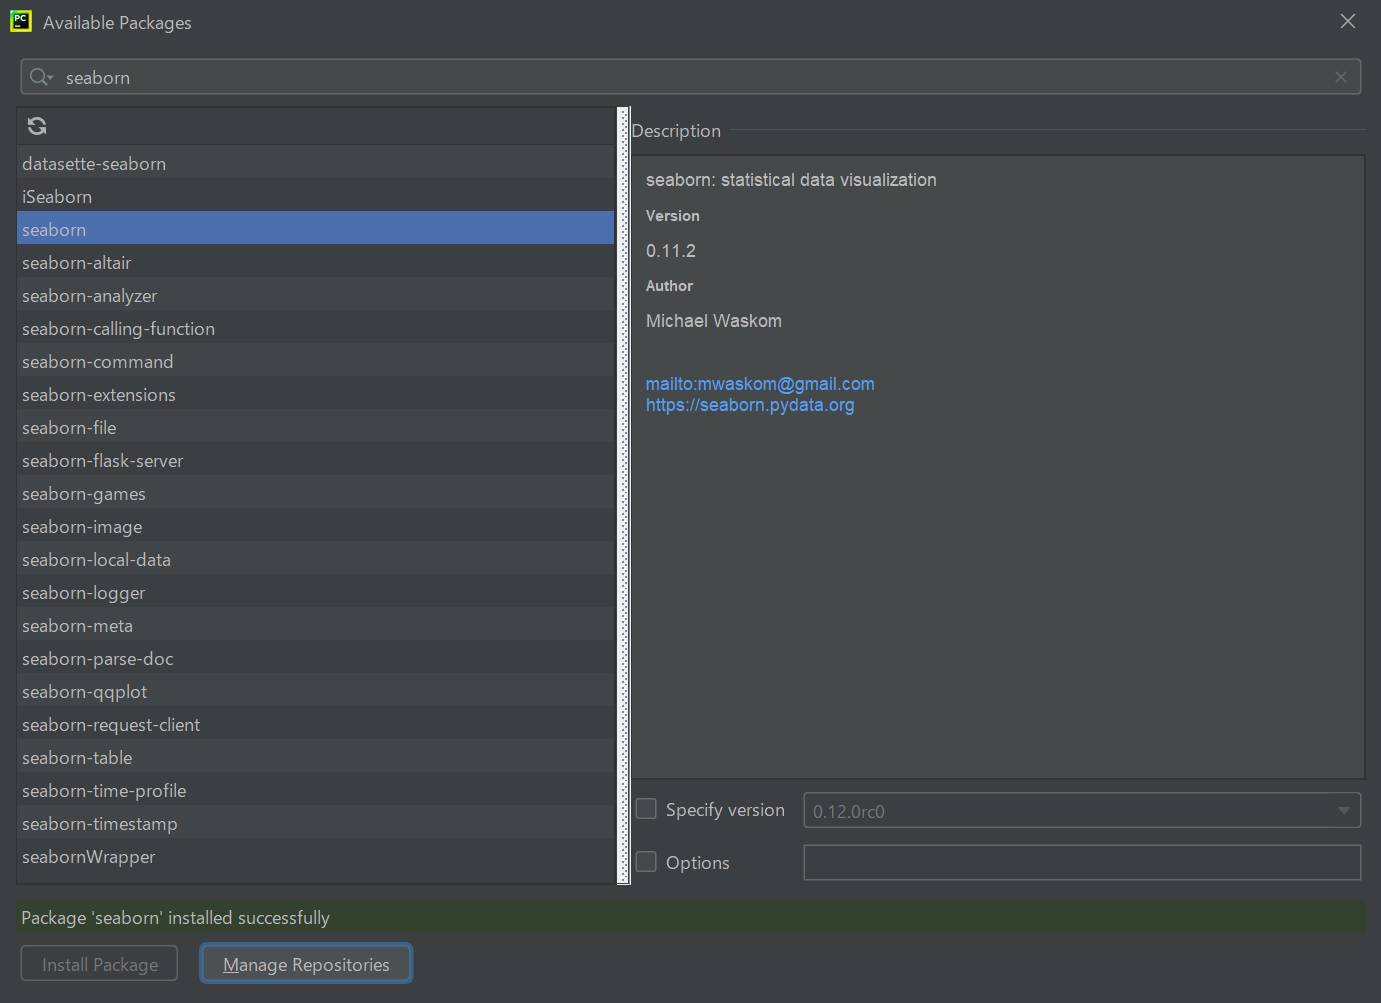
Task: Select the highlighted seaborn package row
Action: pyautogui.click(x=315, y=229)
